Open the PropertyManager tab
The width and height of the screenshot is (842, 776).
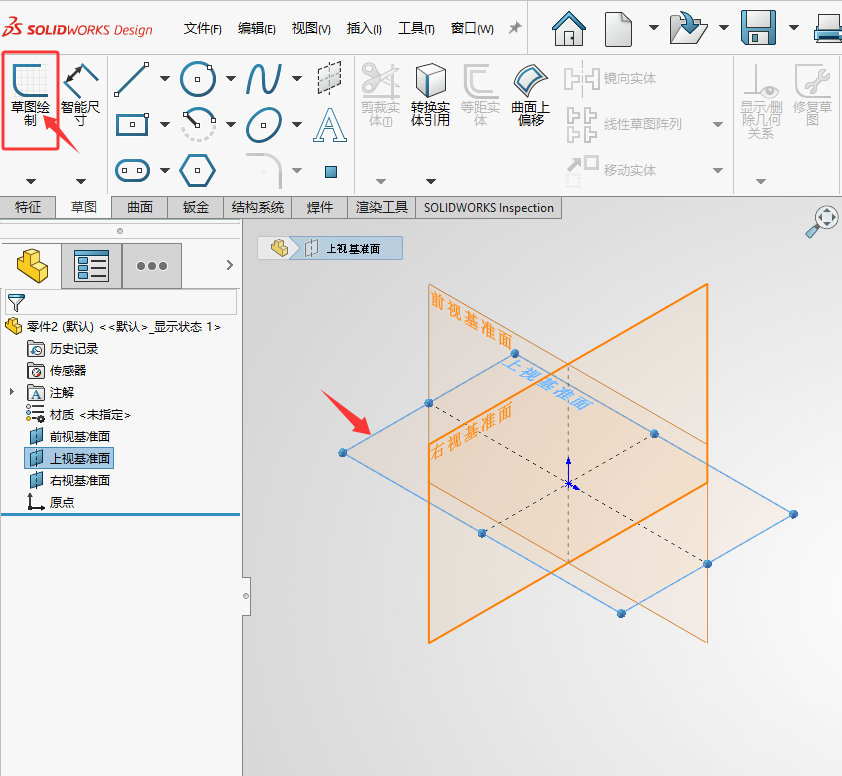[x=91, y=265]
